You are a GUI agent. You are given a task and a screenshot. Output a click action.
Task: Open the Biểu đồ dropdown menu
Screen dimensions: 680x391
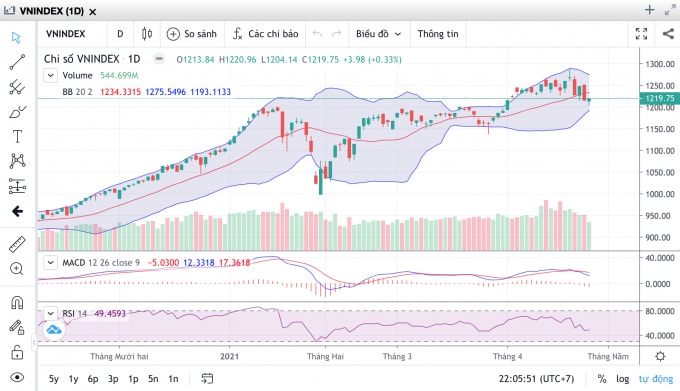pos(379,34)
